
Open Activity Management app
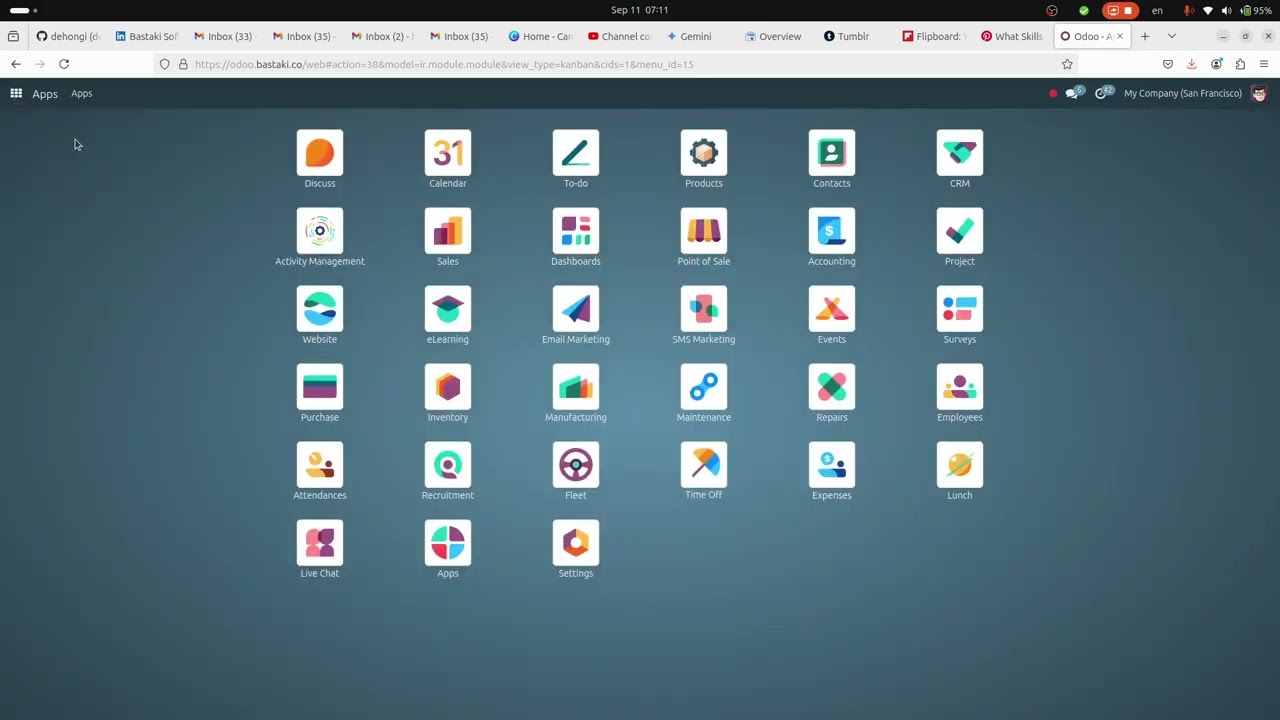click(320, 231)
